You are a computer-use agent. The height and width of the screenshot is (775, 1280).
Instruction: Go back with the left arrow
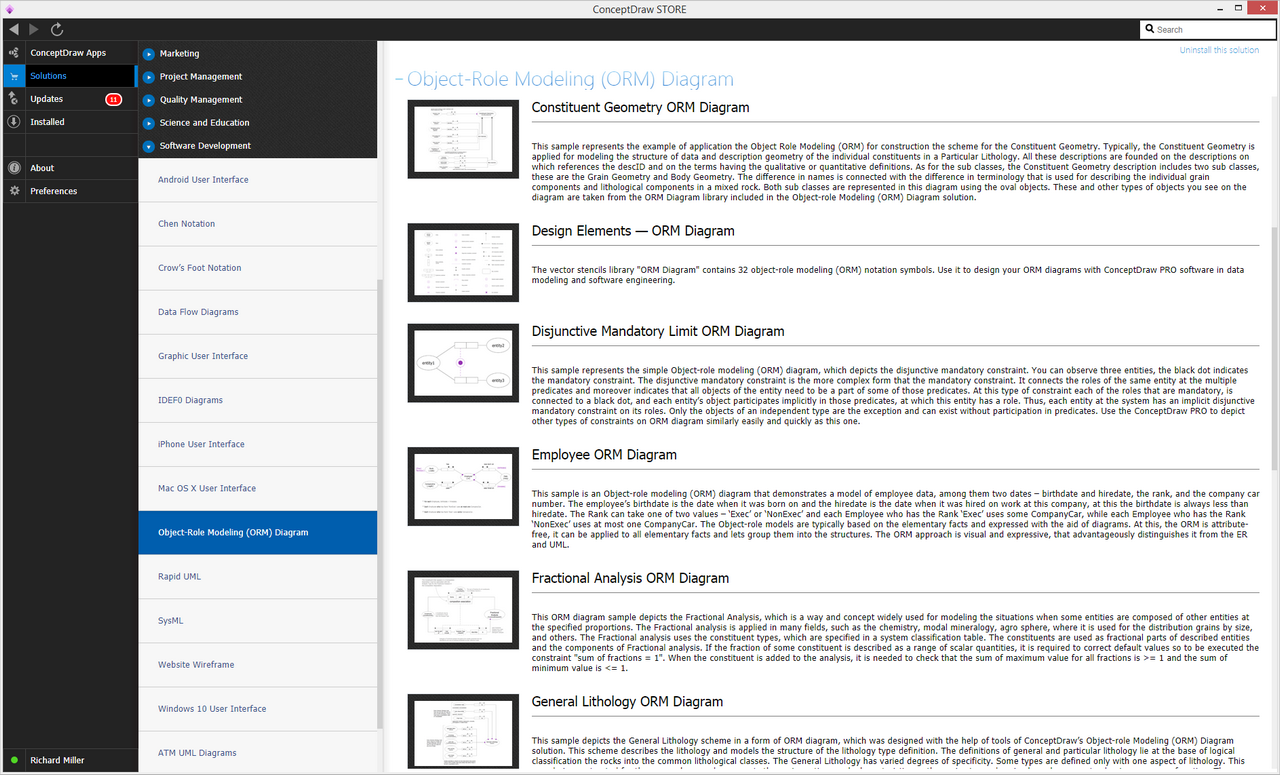13,30
